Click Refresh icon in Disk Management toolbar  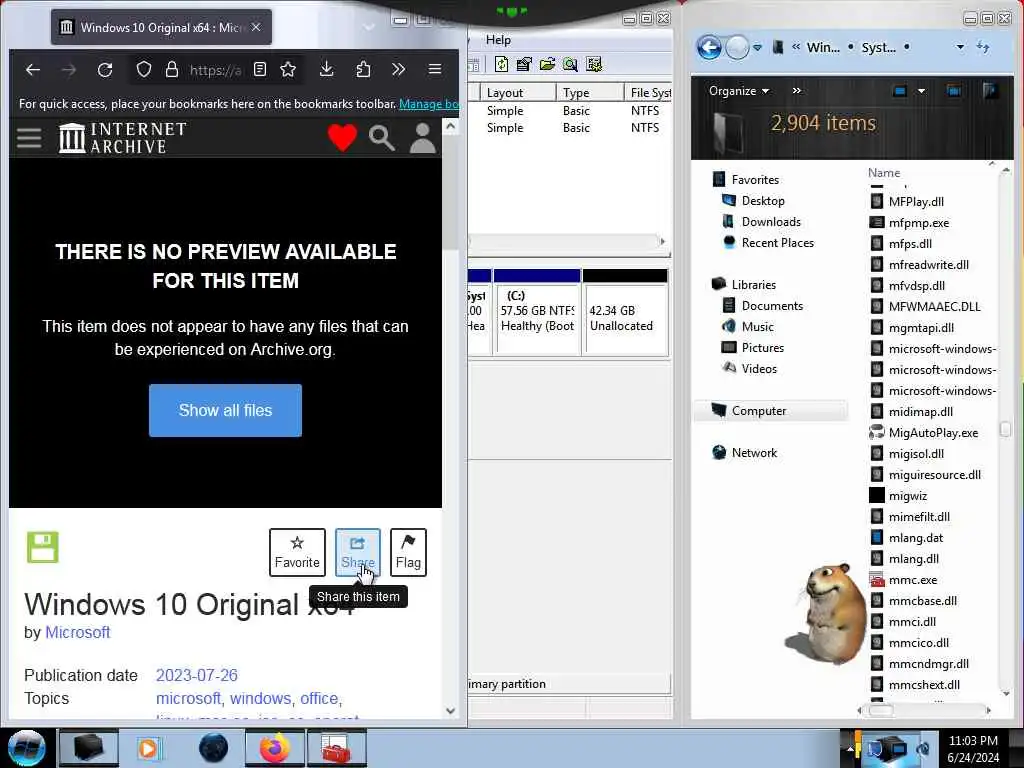point(501,64)
